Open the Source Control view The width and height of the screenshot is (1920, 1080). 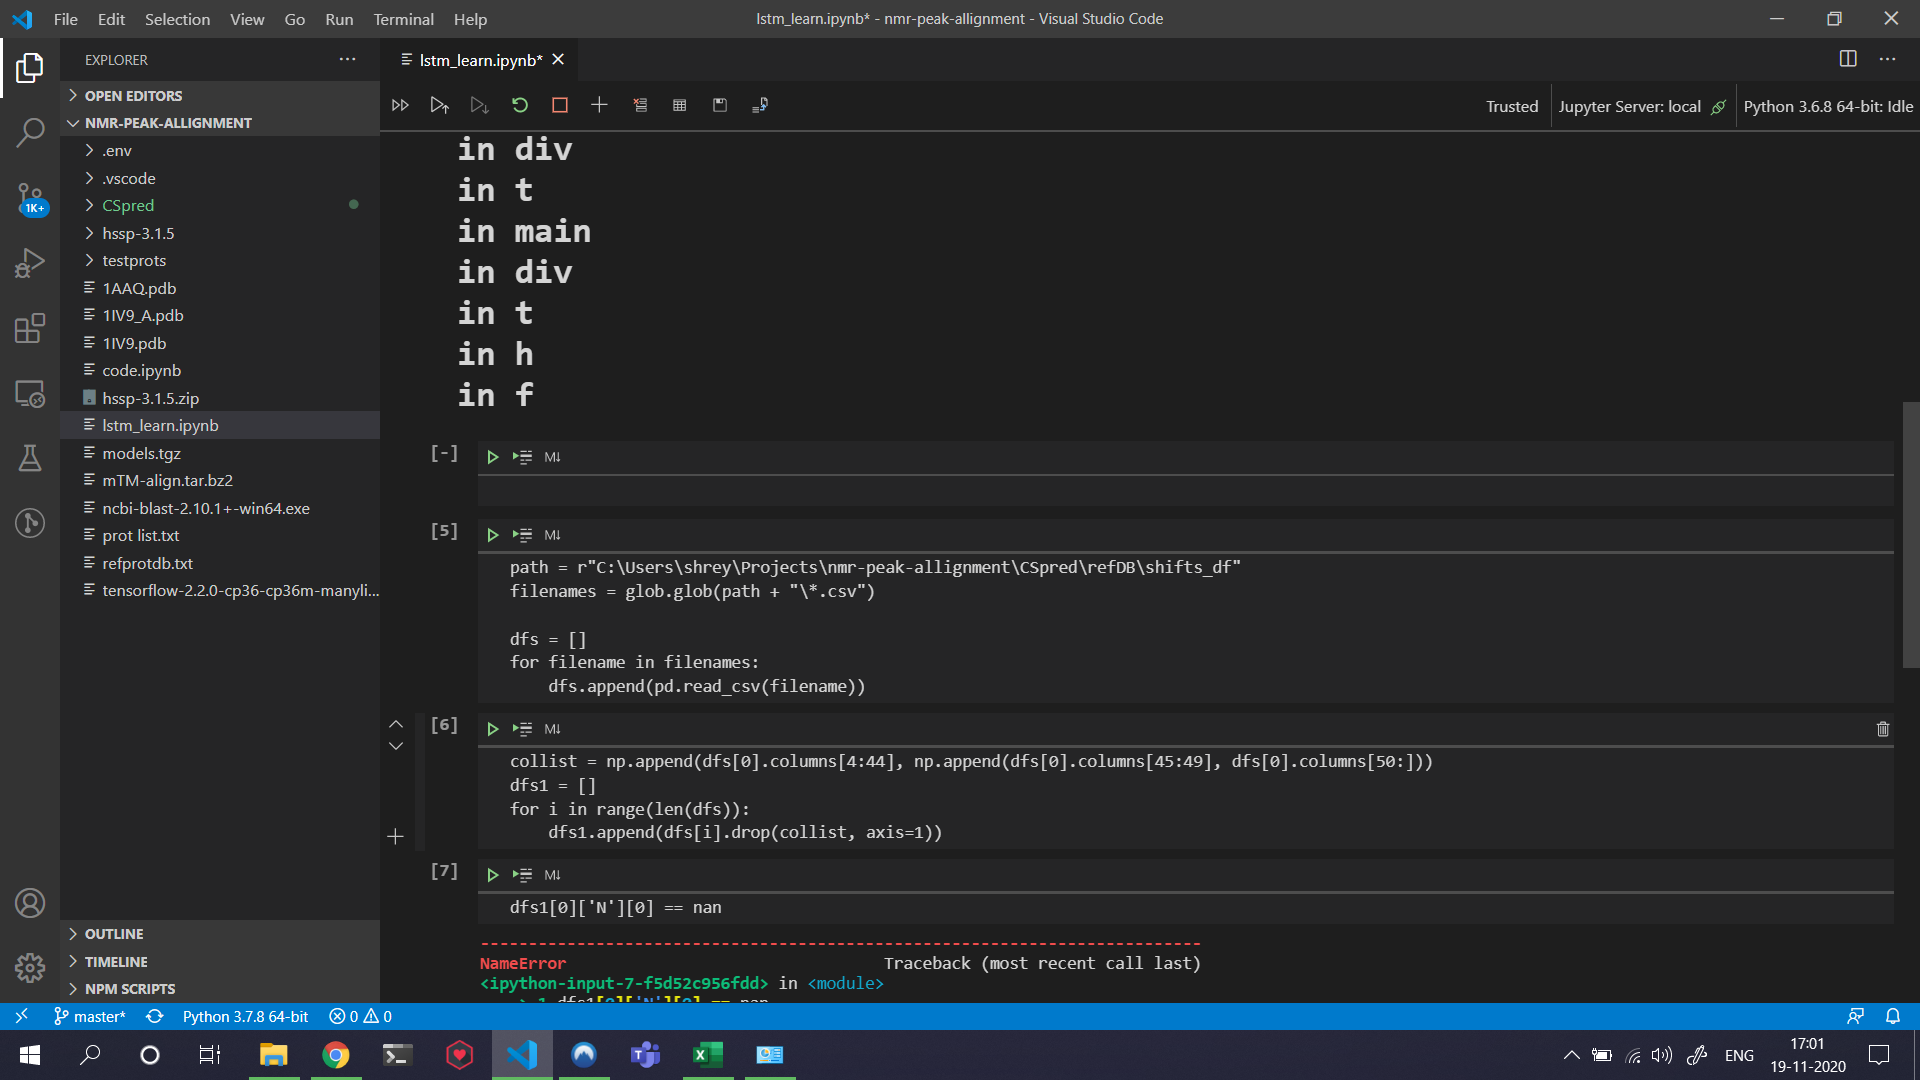pyautogui.click(x=30, y=197)
